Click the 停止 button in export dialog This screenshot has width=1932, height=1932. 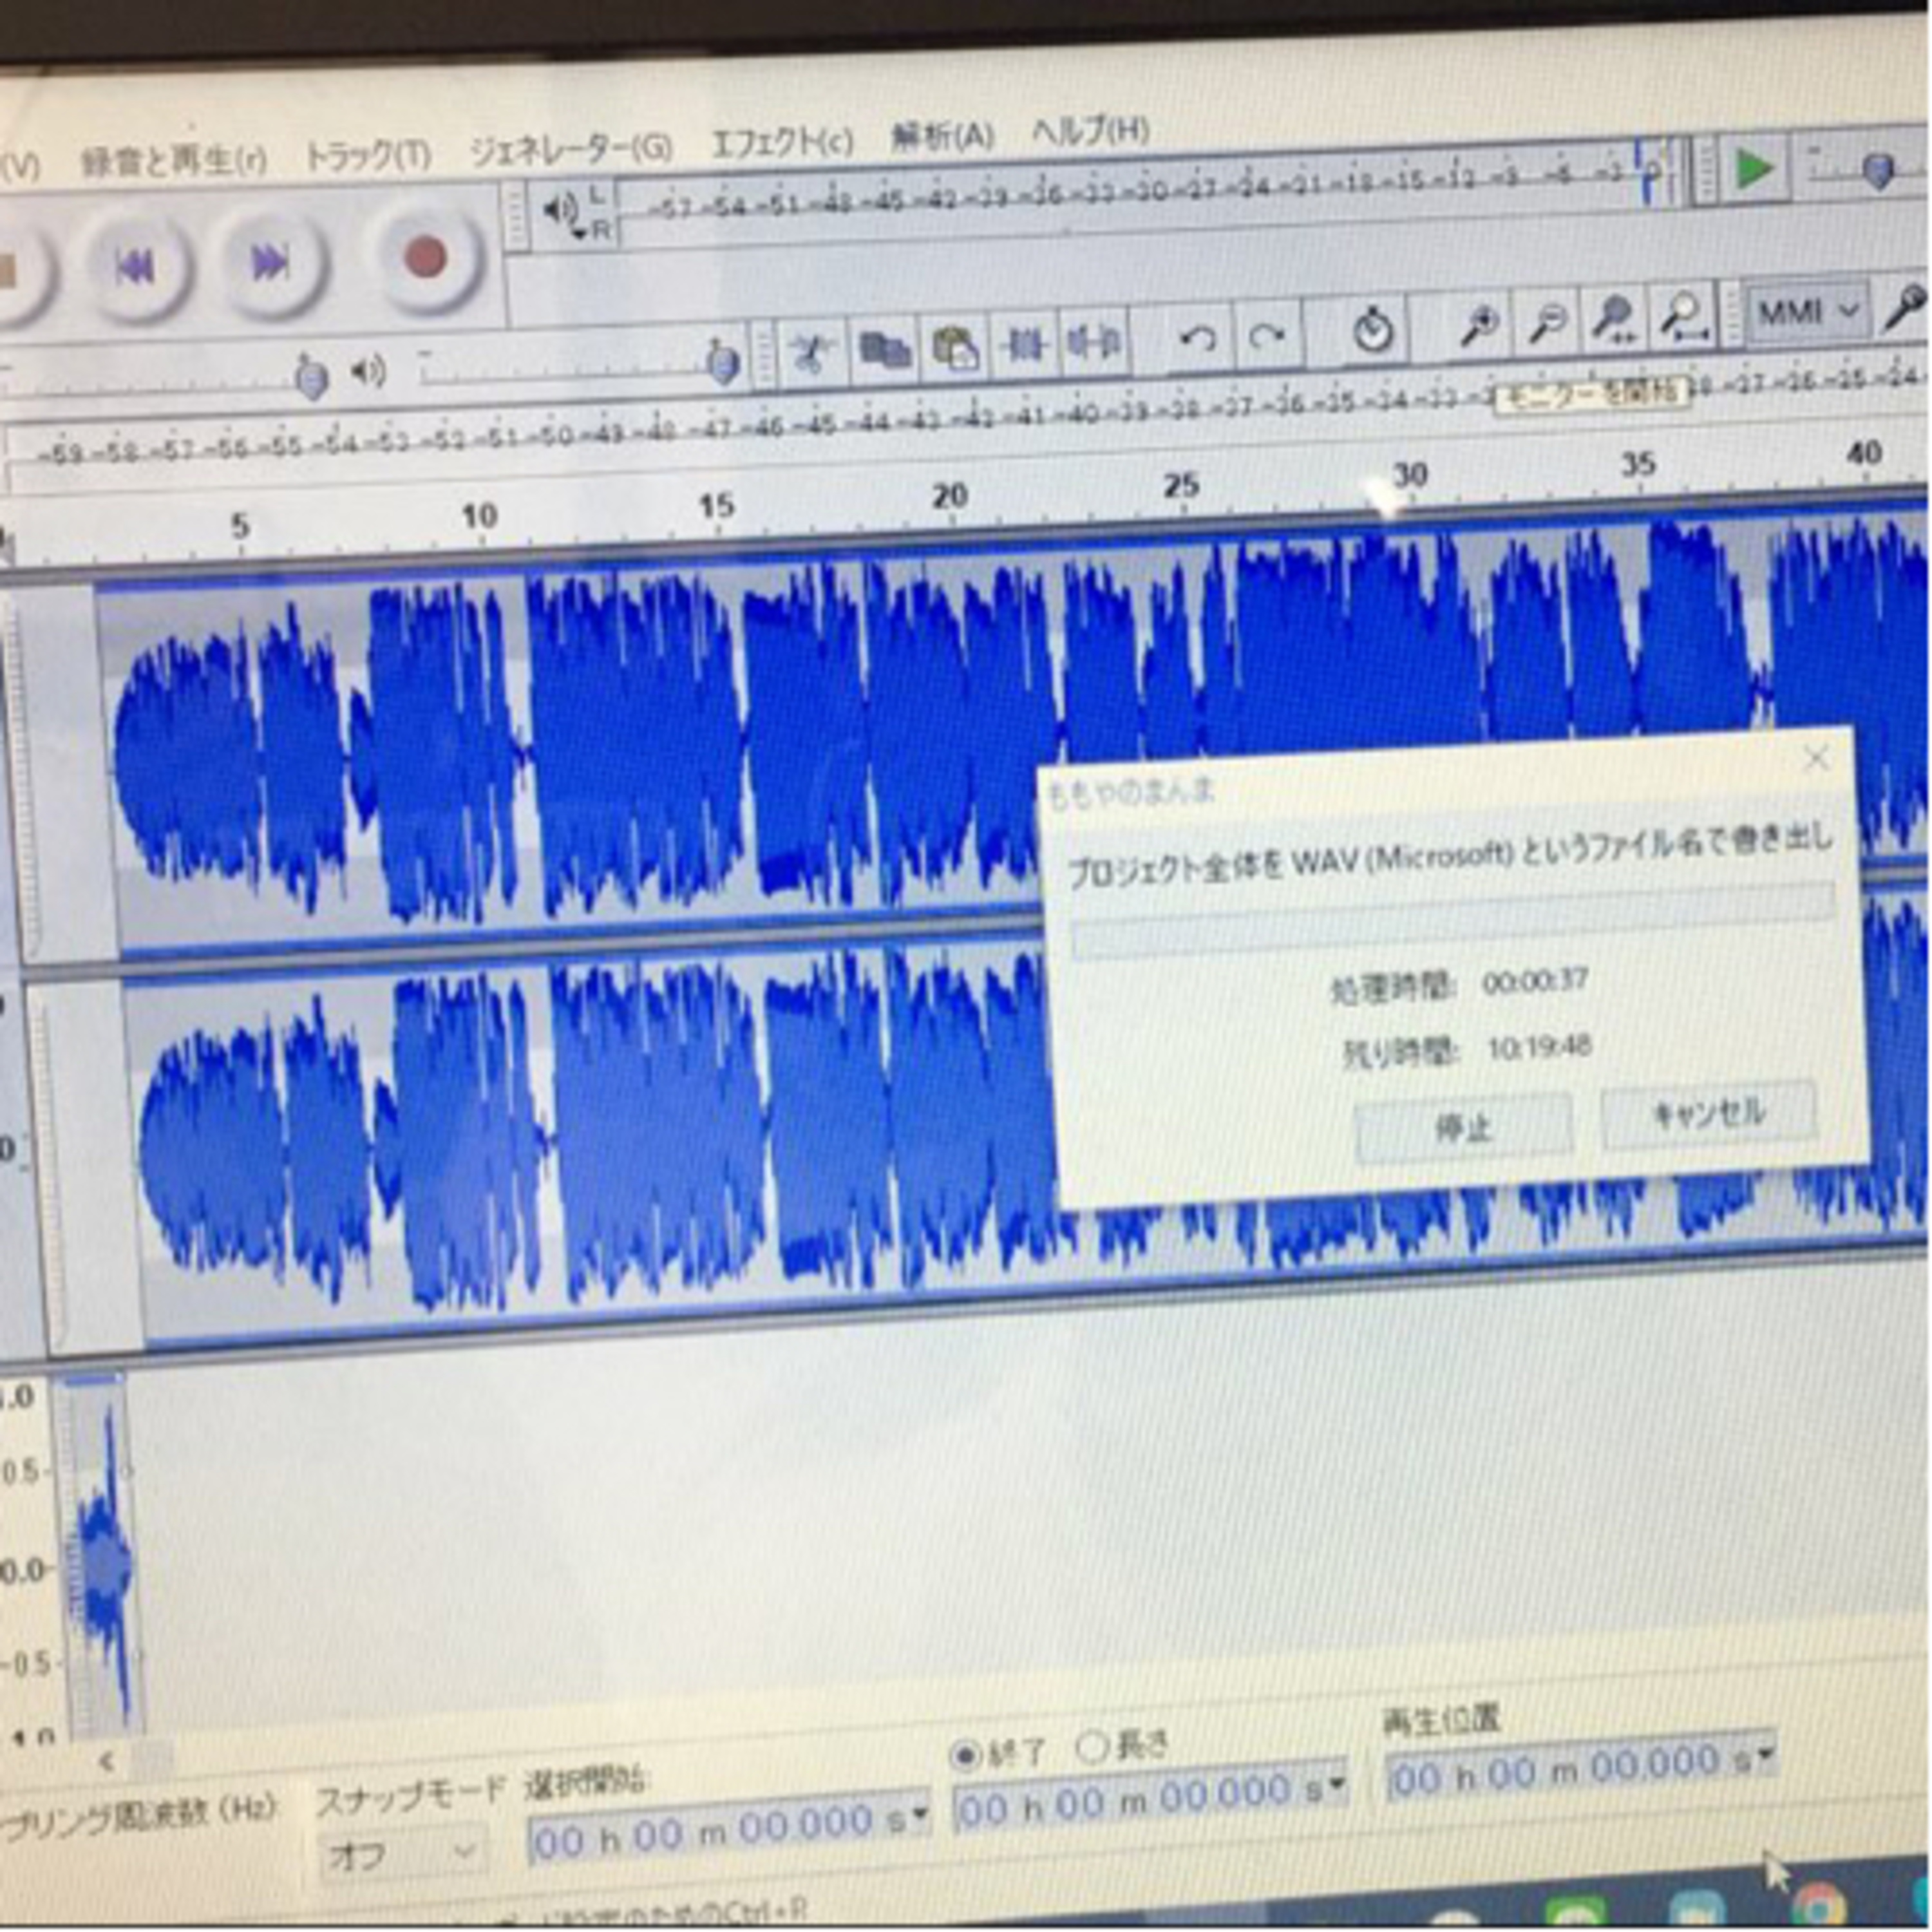[x=1463, y=1128]
